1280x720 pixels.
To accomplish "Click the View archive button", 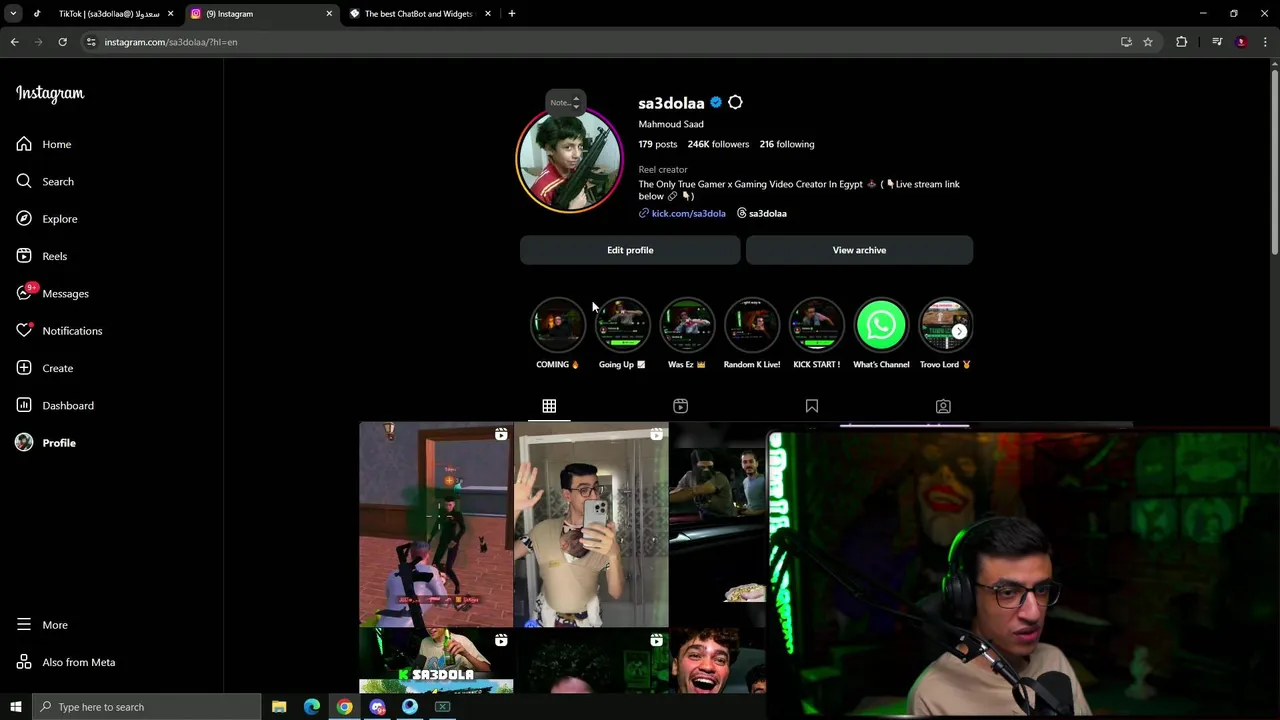I will click(859, 250).
